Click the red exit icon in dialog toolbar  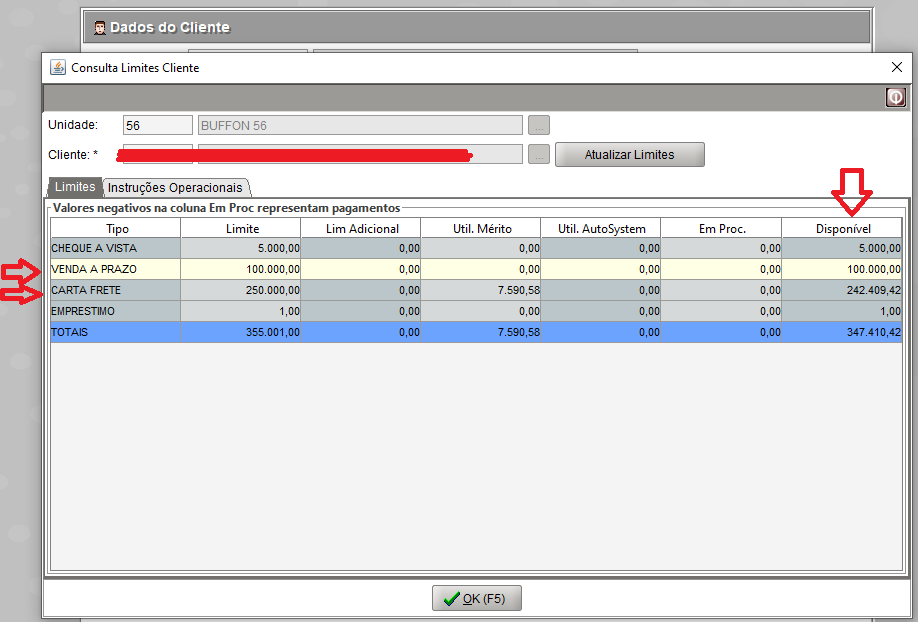pos(895,97)
